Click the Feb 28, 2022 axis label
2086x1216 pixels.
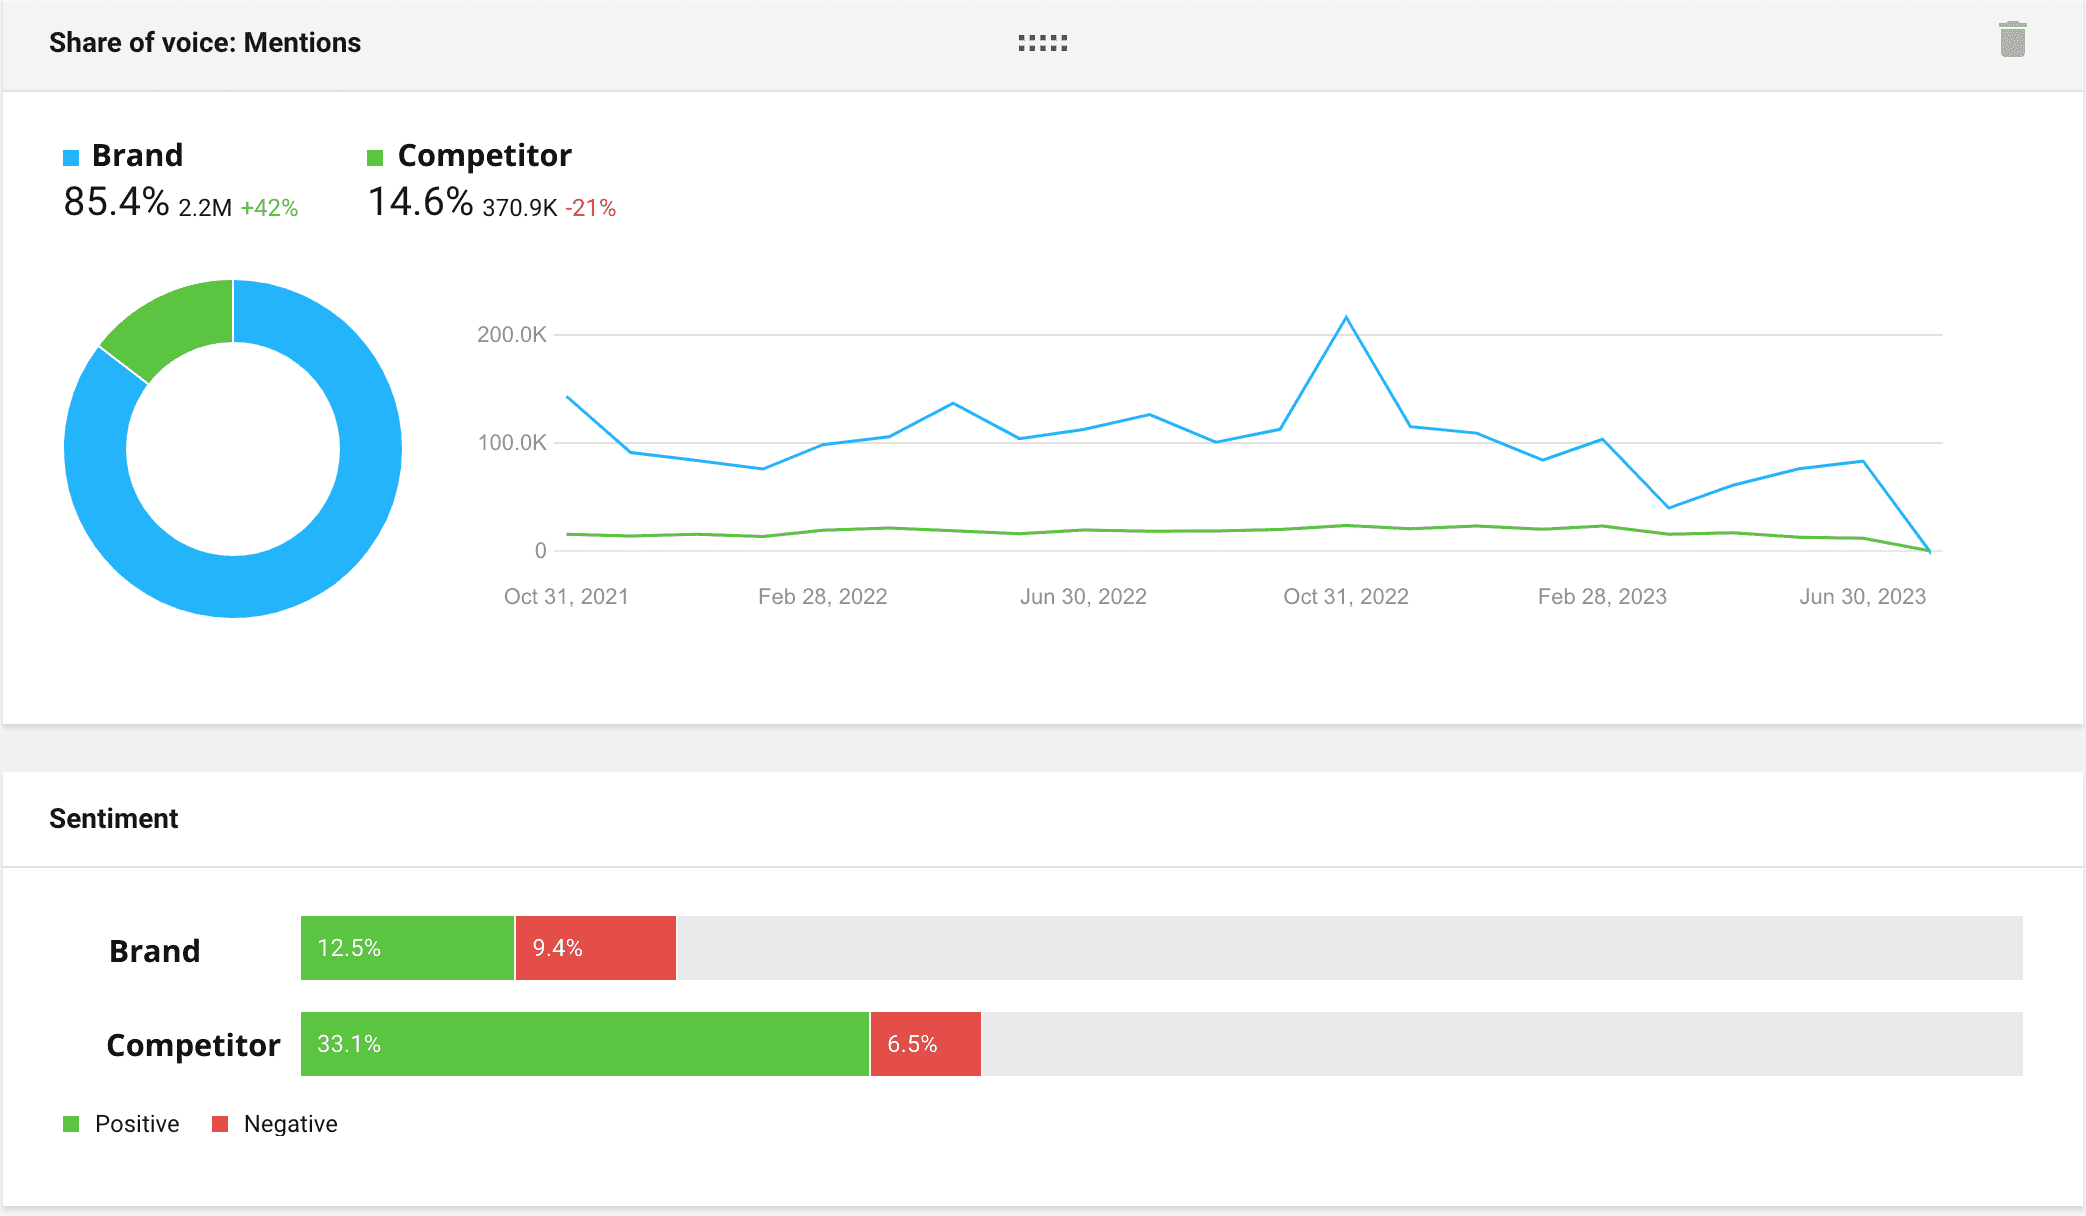[823, 597]
